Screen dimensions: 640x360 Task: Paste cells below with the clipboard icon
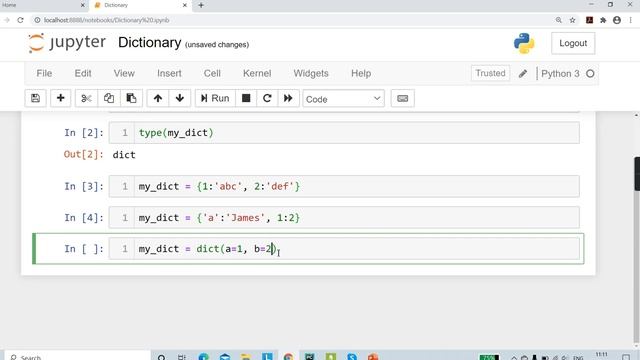pos(131,98)
